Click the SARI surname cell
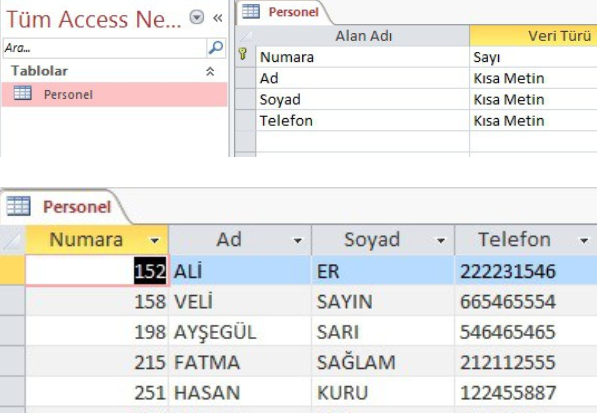597x413 pixels. coord(383,332)
